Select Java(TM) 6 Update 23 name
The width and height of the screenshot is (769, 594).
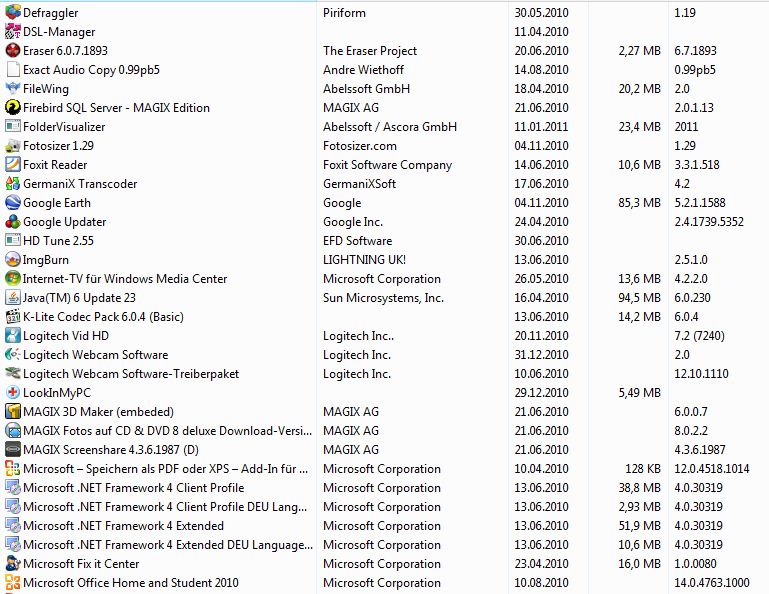click(x=79, y=298)
